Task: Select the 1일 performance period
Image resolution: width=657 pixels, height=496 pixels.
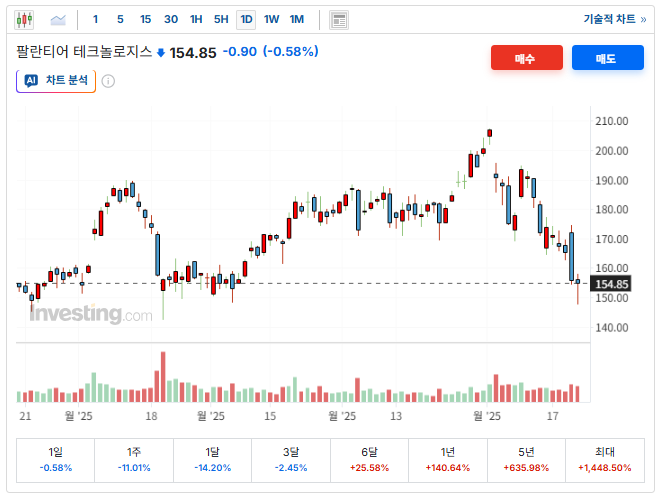Action: pos(55,460)
